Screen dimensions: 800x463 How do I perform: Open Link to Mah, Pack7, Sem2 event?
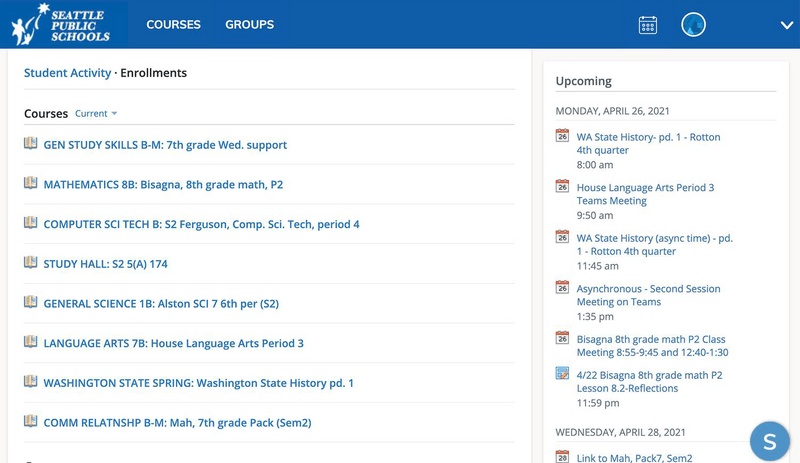pos(635,458)
